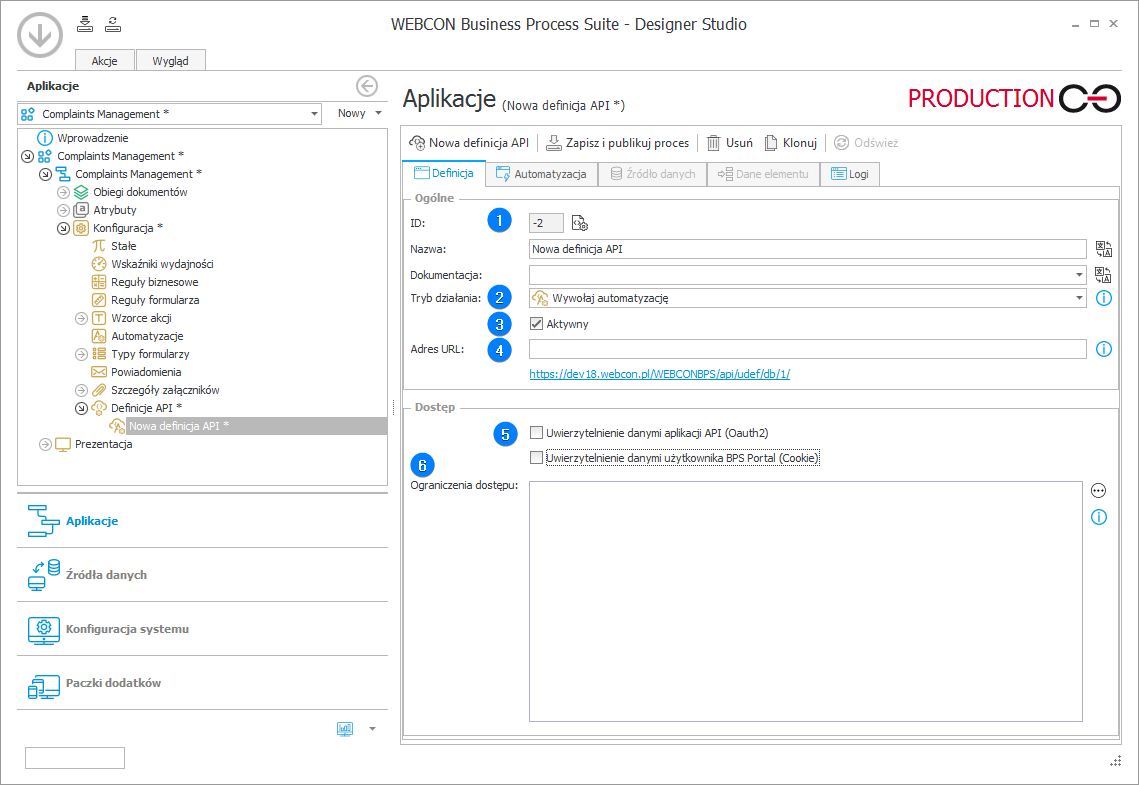Expand Typy formularzy tree node

click(81, 354)
